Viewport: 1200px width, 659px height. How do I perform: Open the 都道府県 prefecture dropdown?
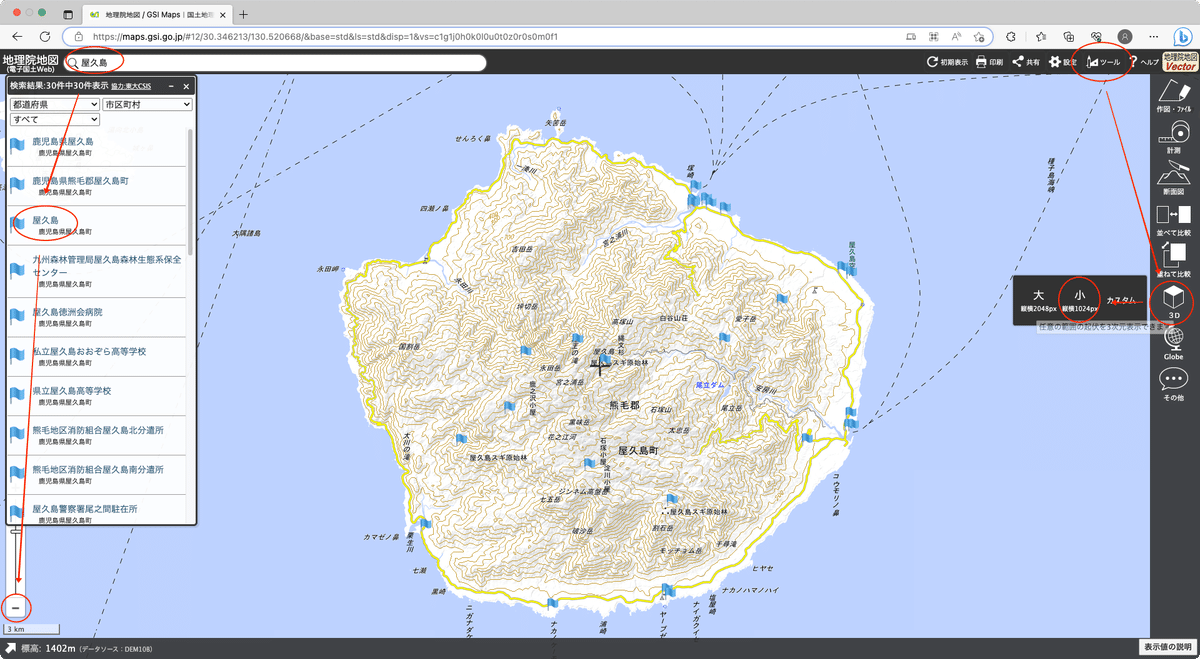click(54, 104)
